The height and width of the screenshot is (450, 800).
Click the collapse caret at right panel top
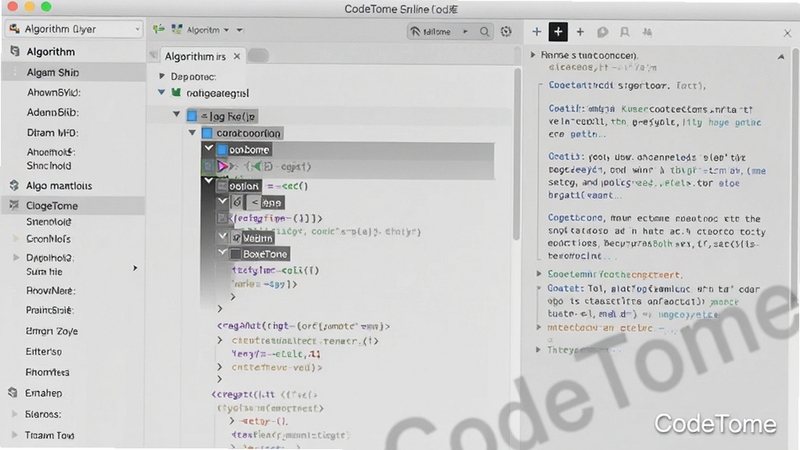[x=781, y=57]
